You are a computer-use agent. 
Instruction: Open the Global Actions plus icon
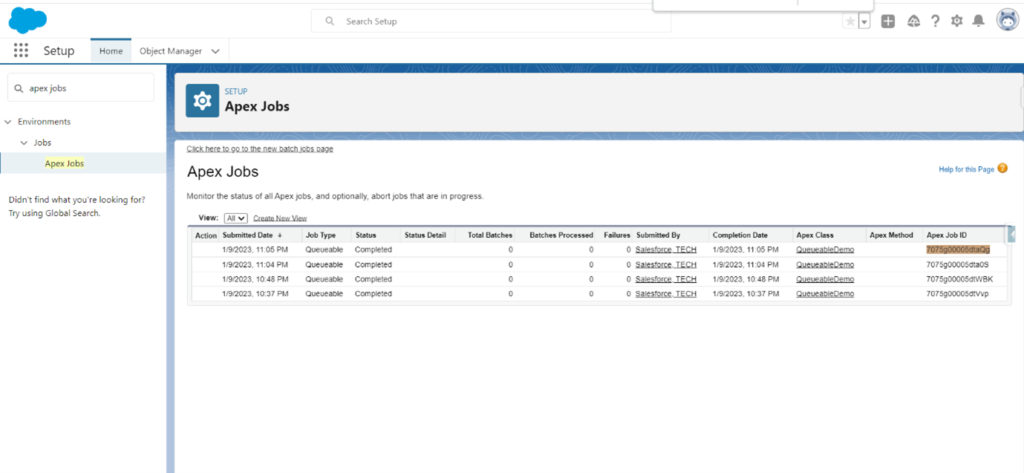[888, 21]
